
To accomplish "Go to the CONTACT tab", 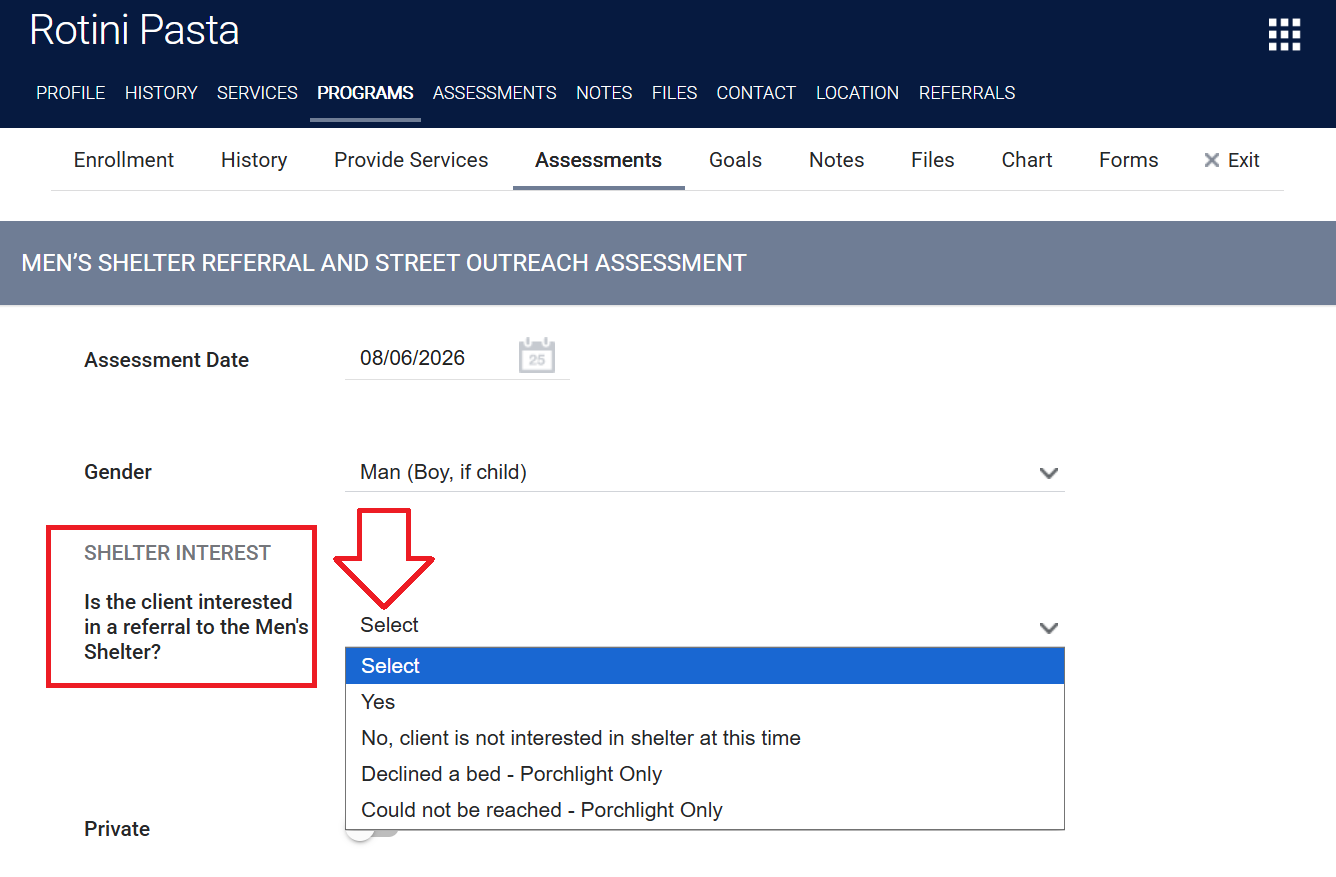I will [x=756, y=93].
